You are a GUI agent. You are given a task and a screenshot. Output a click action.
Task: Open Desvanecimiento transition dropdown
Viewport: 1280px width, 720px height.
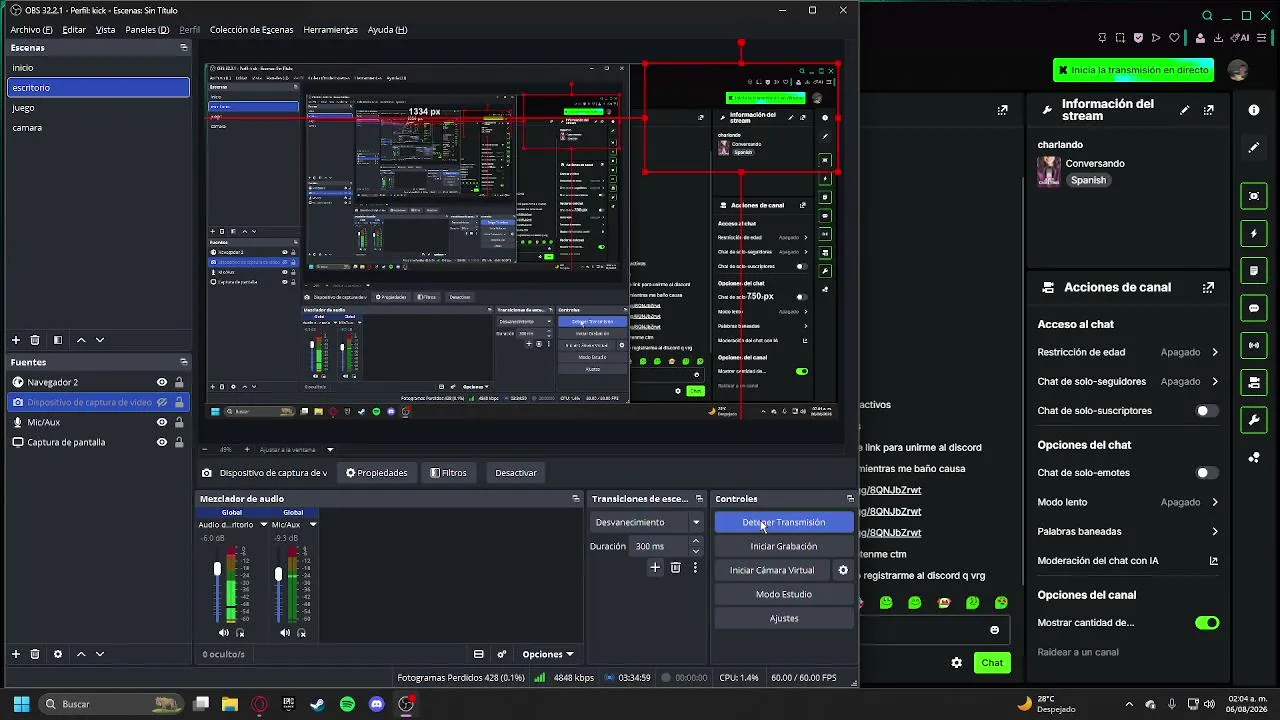648,522
